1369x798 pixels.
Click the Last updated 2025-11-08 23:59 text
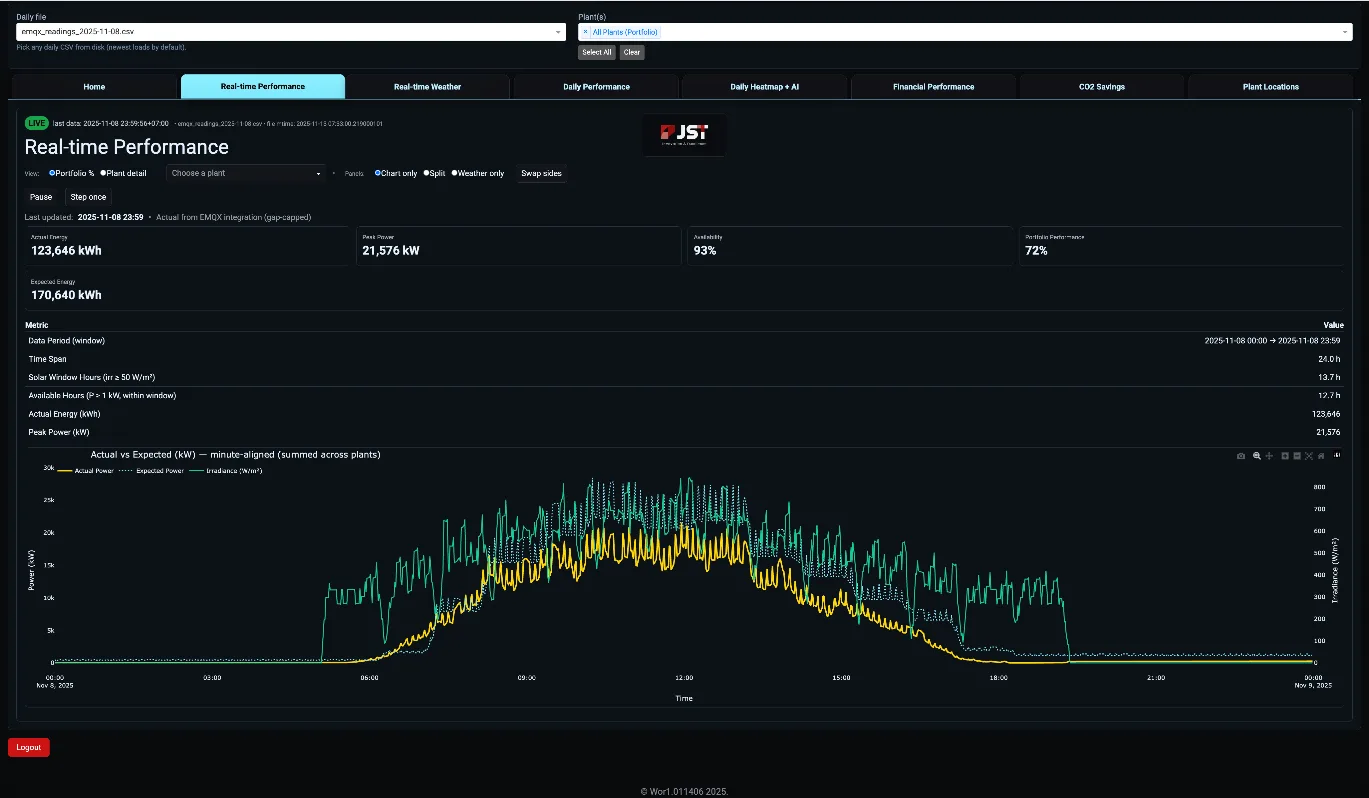point(84,216)
